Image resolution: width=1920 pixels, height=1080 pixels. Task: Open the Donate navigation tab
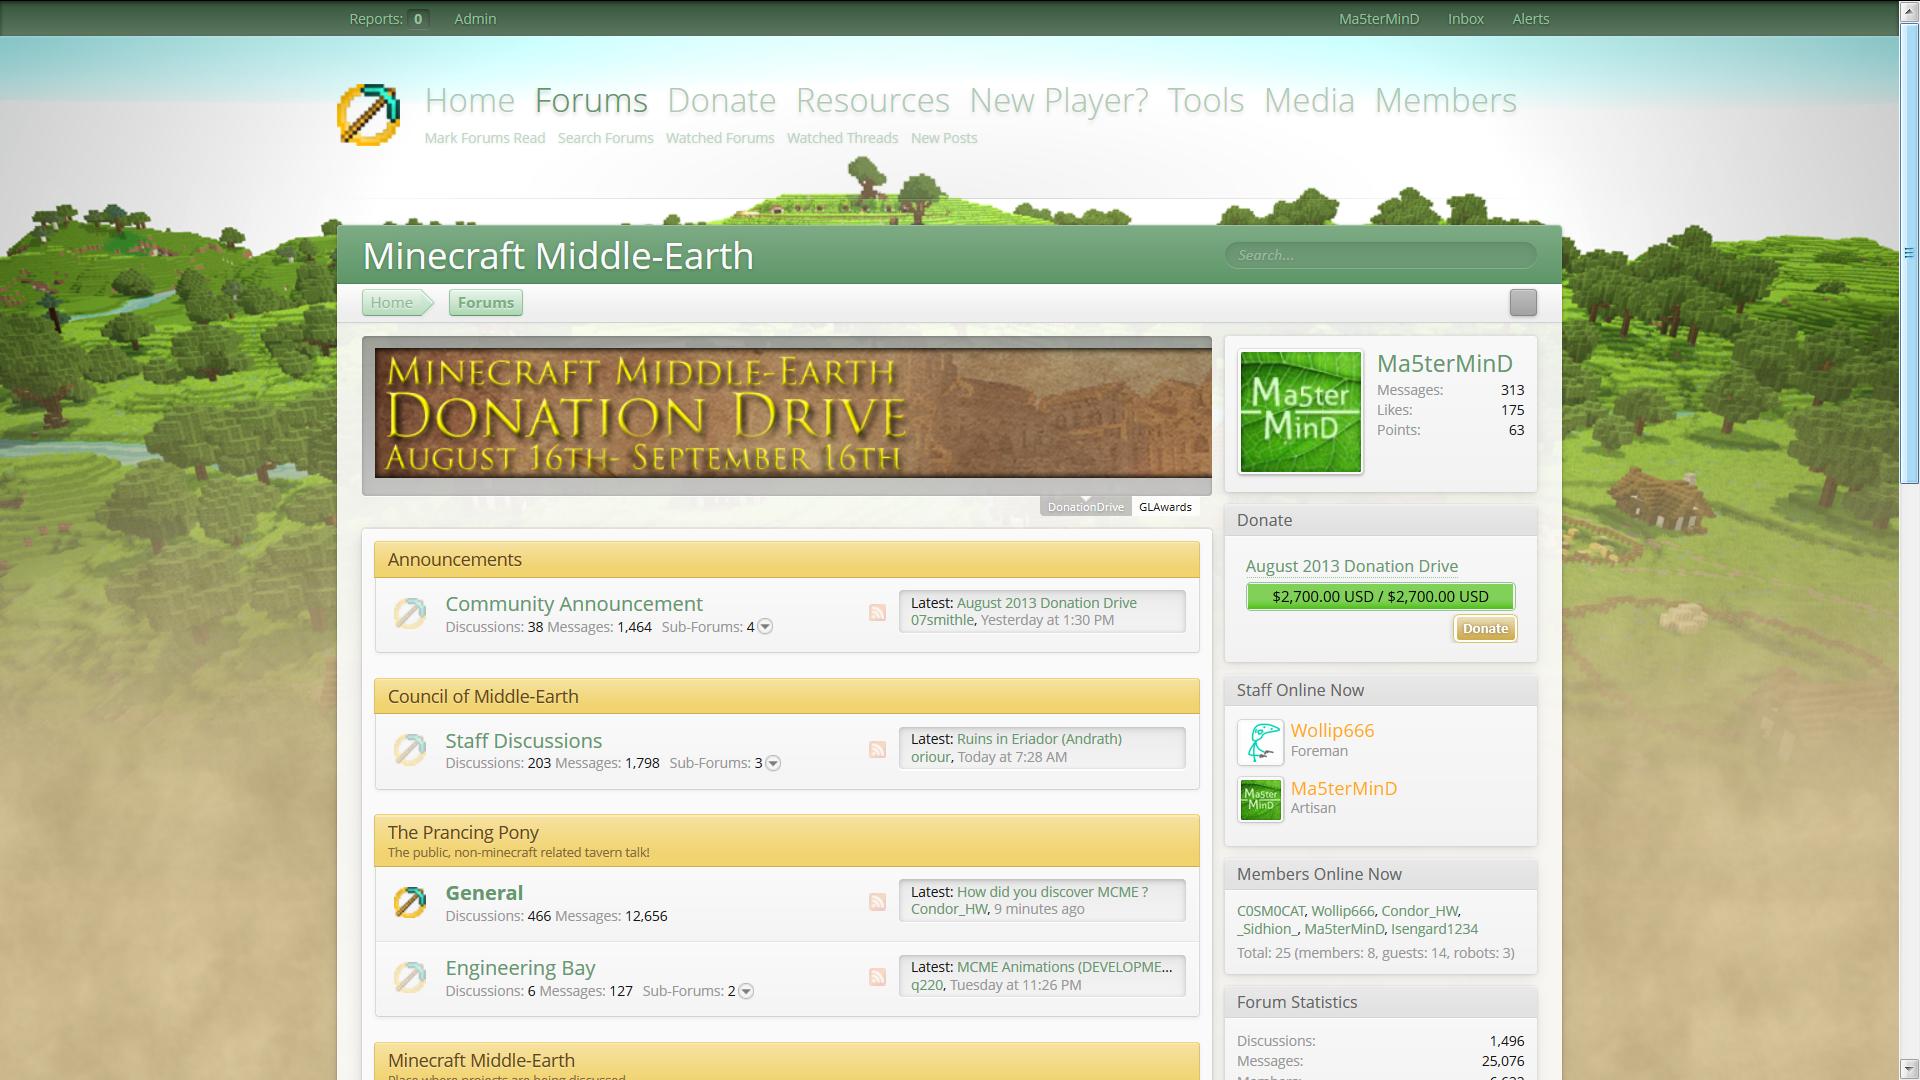[721, 100]
